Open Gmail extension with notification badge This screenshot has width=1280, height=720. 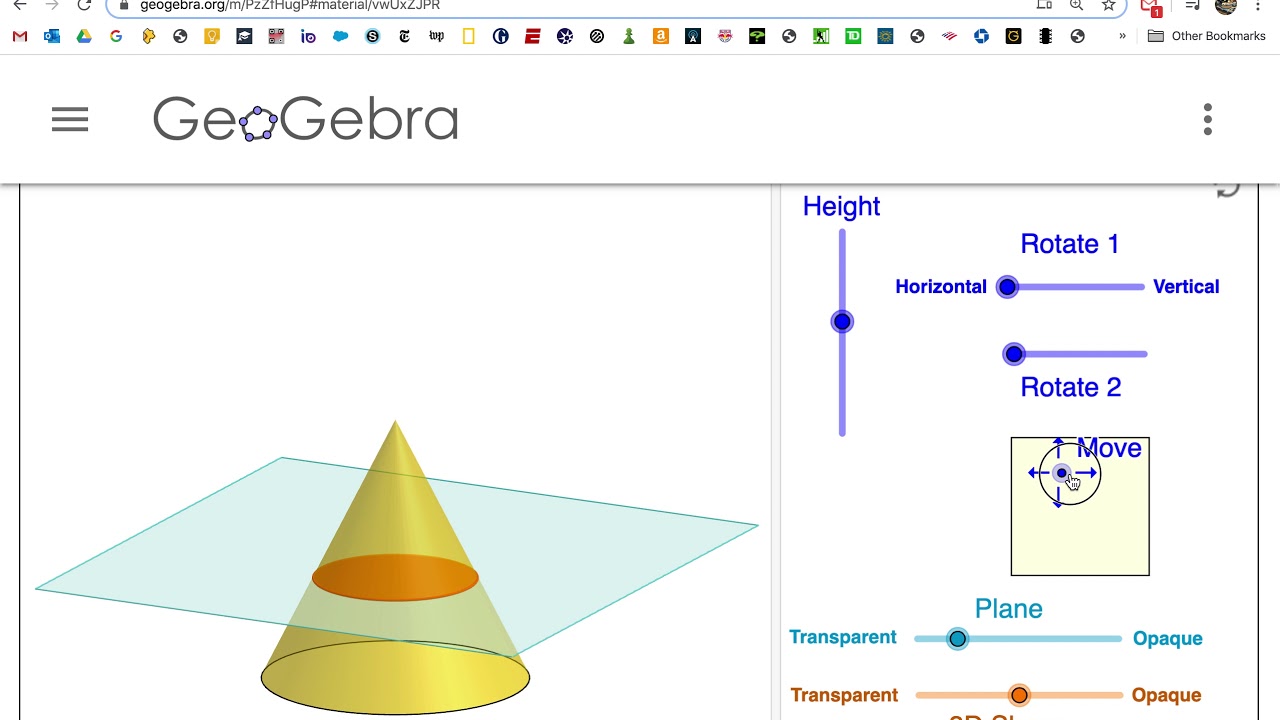[x=1151, y=6]
